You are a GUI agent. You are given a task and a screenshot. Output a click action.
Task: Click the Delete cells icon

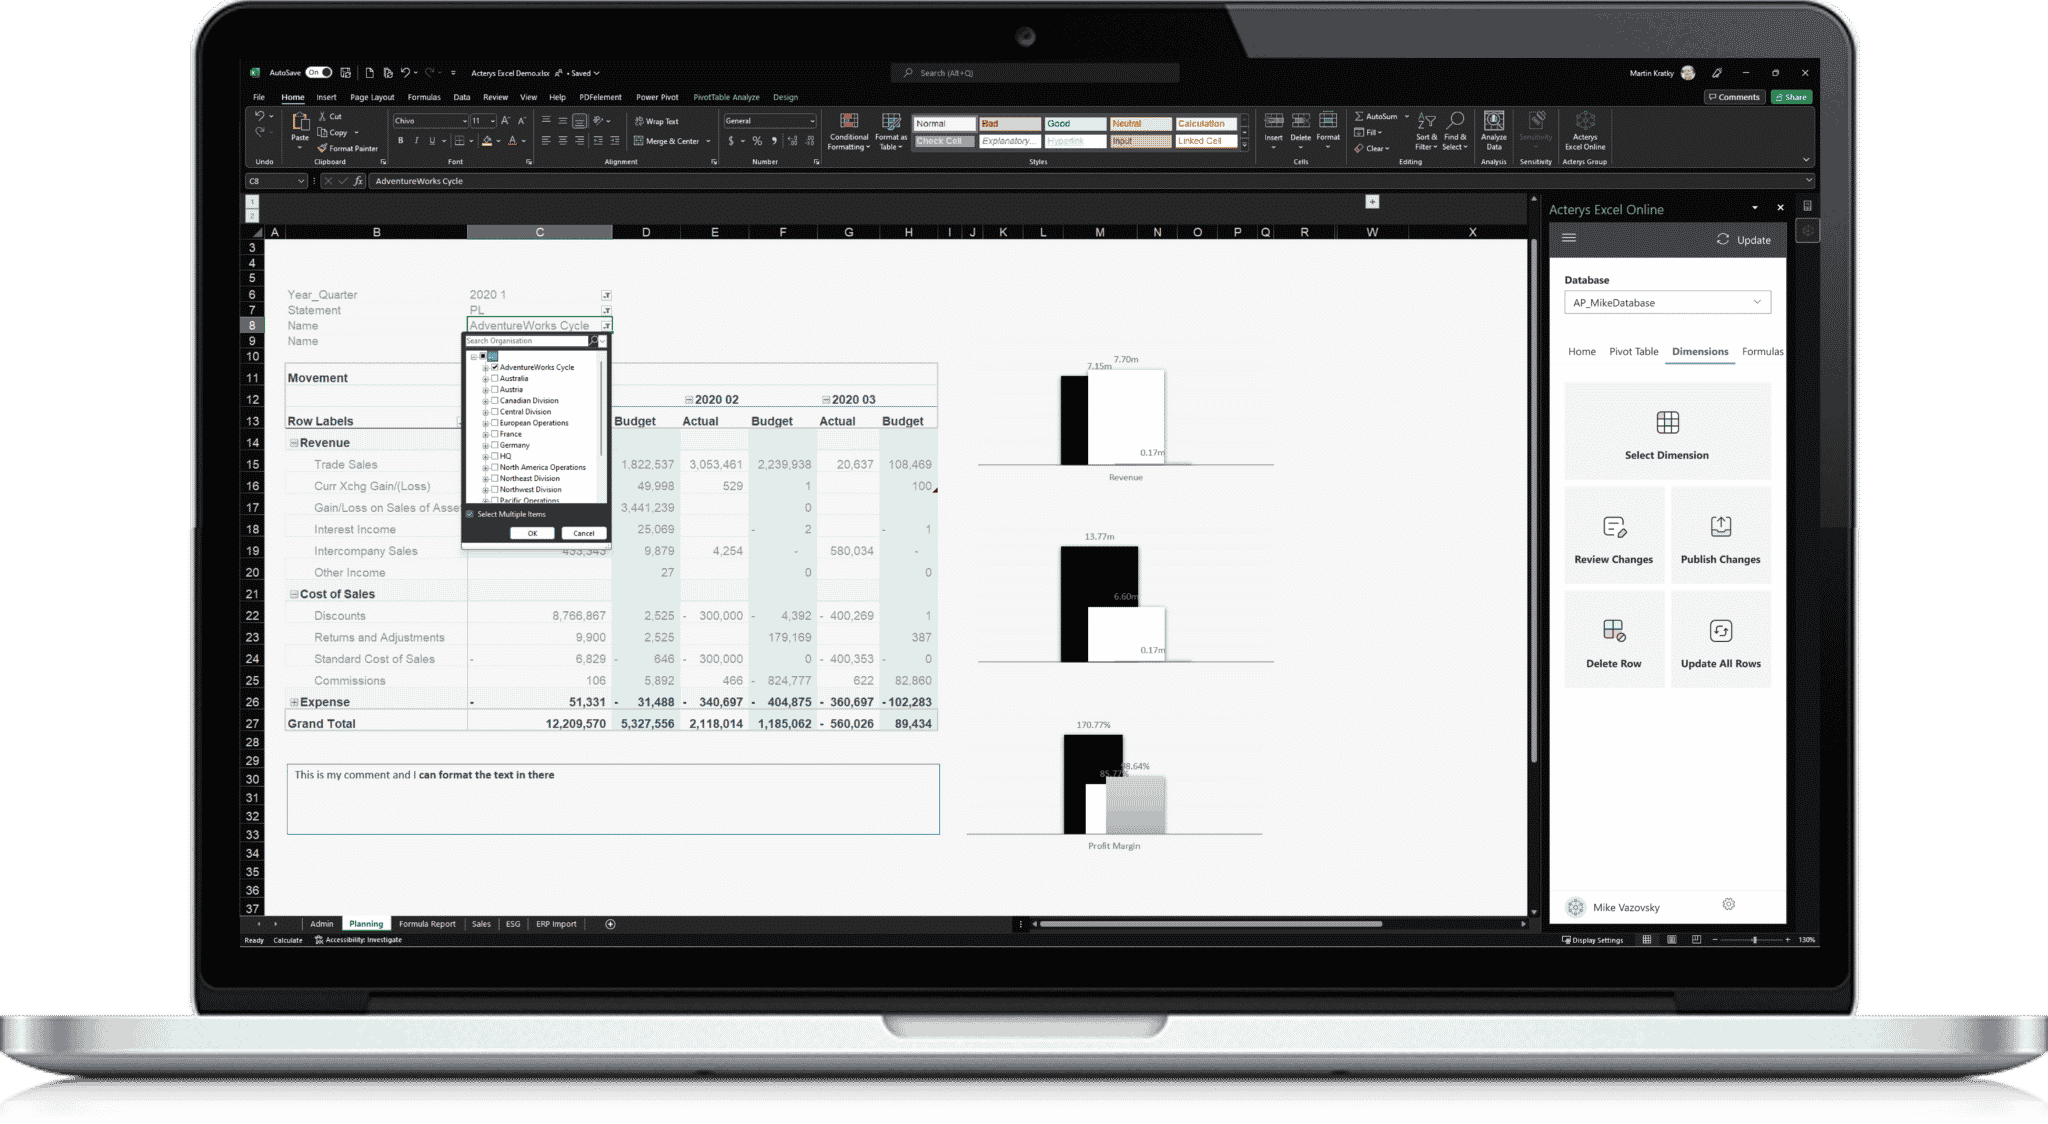(1300, 122)
